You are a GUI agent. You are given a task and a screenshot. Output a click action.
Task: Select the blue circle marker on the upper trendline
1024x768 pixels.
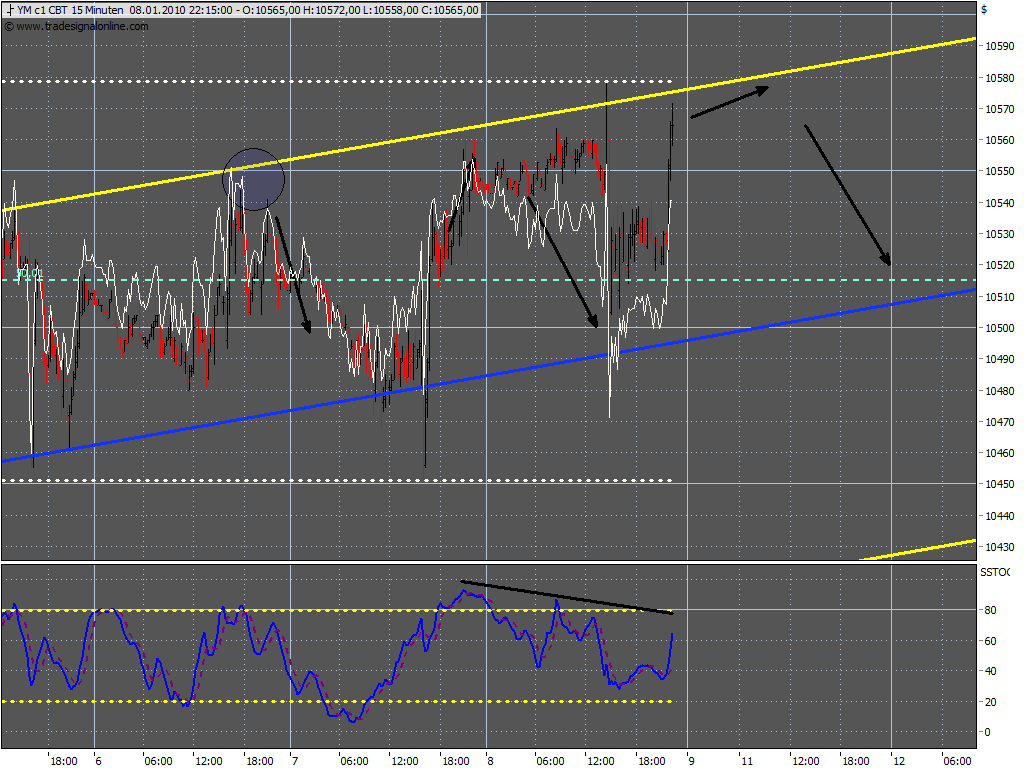(x=253, y=179)
